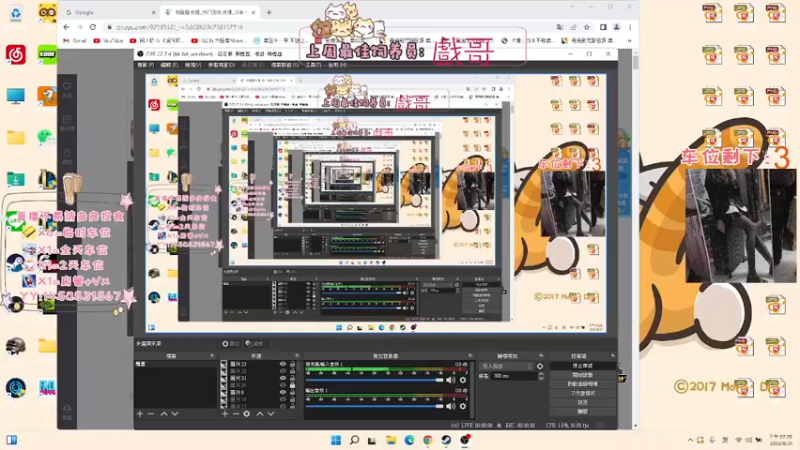Viewport: 800px width, 450px height.
Task: Click 停止串流 stop streaming button
Action: pyautogui.click(x=583, y=366)
